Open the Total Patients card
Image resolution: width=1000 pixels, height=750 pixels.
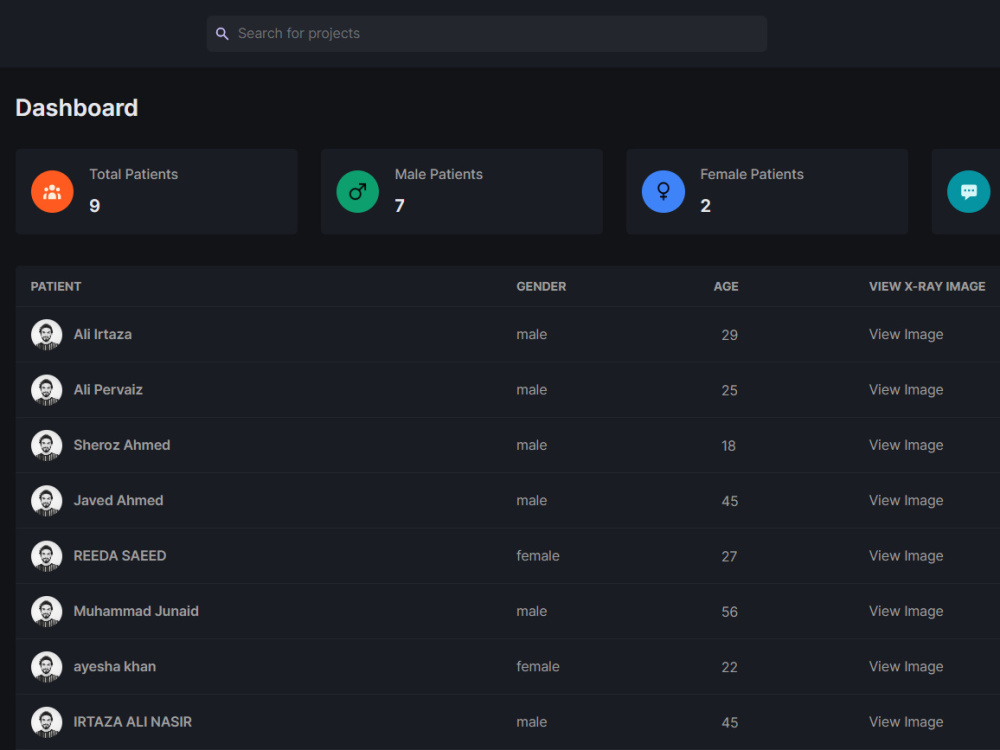point(156,191)
